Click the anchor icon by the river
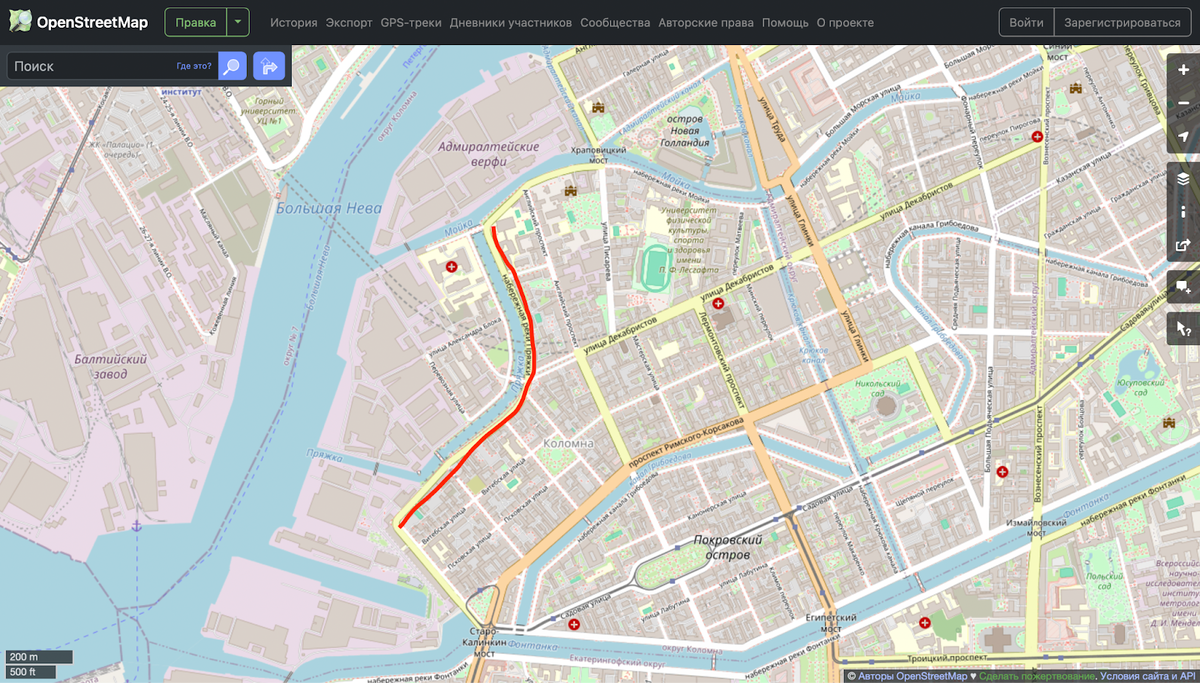 tap(137, 524)
